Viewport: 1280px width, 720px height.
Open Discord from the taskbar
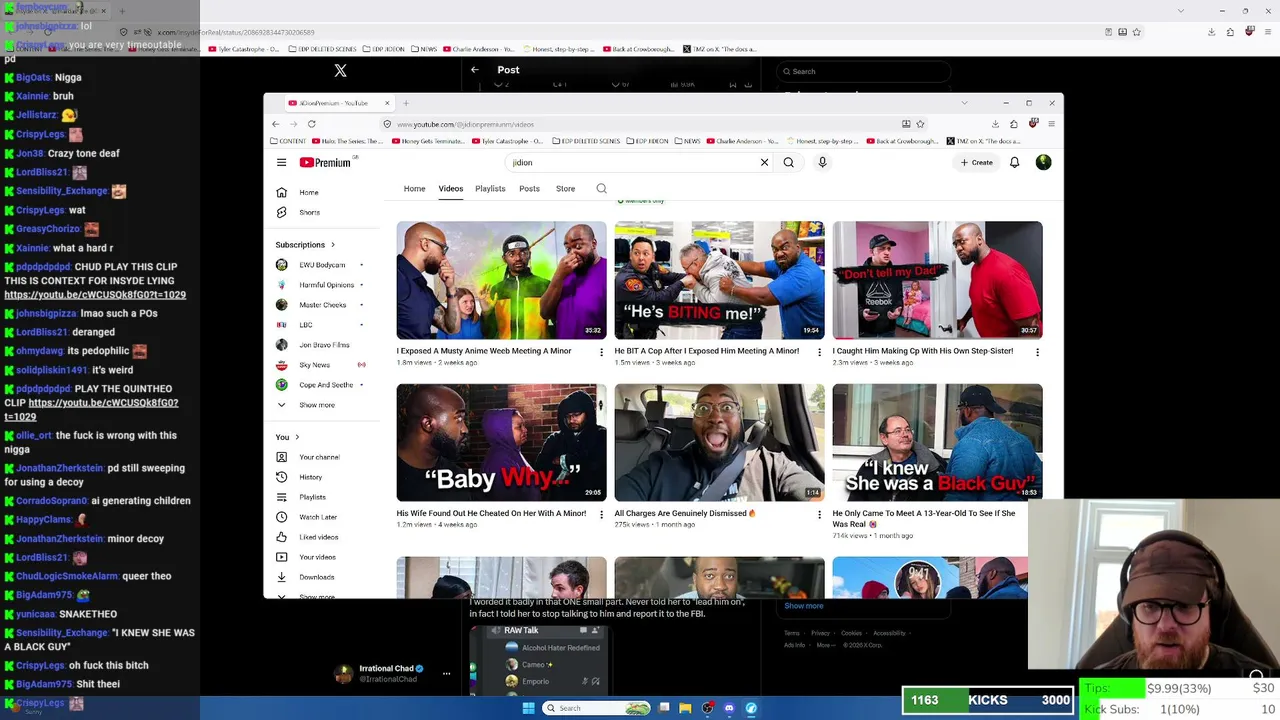(x=729, y=708)
